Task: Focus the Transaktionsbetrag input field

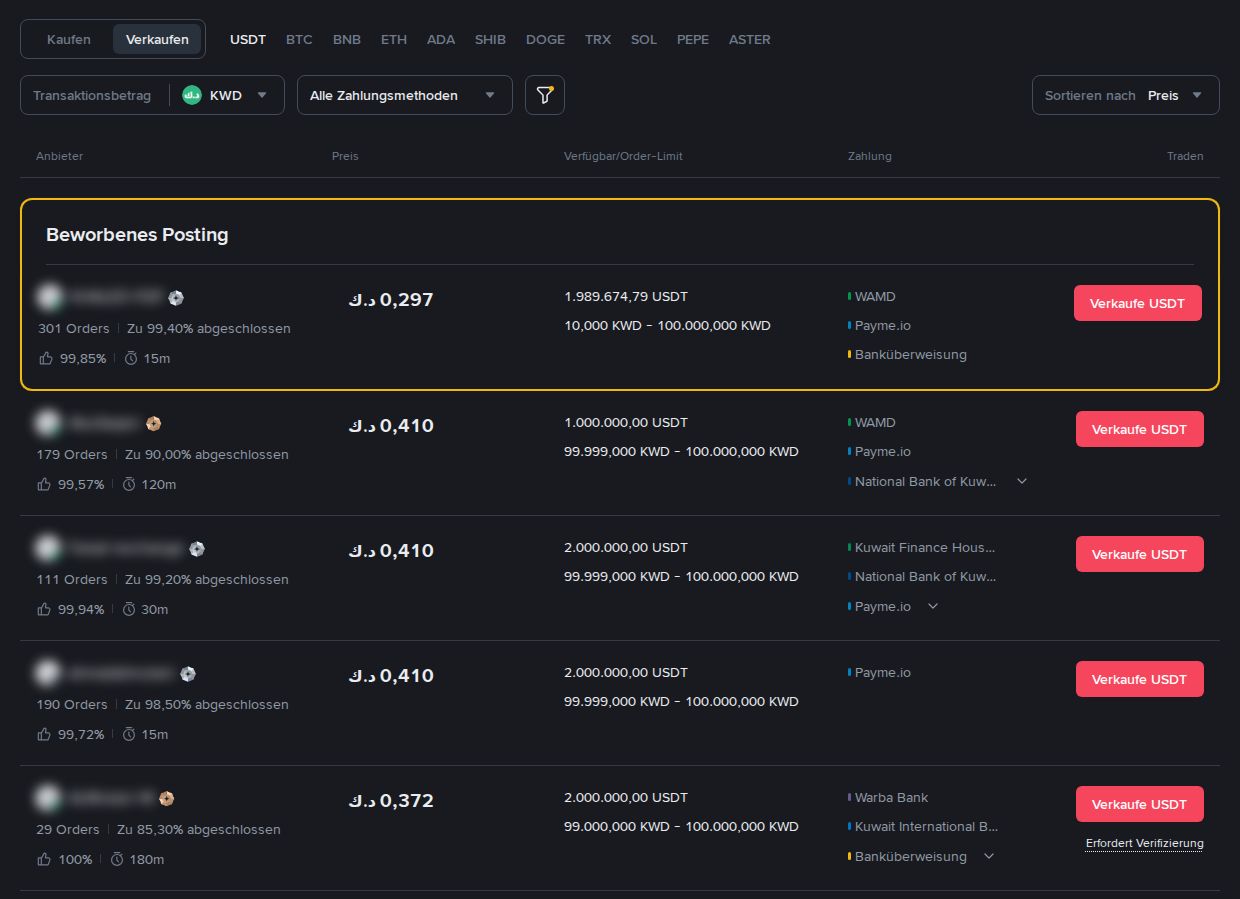Action: 92,95
